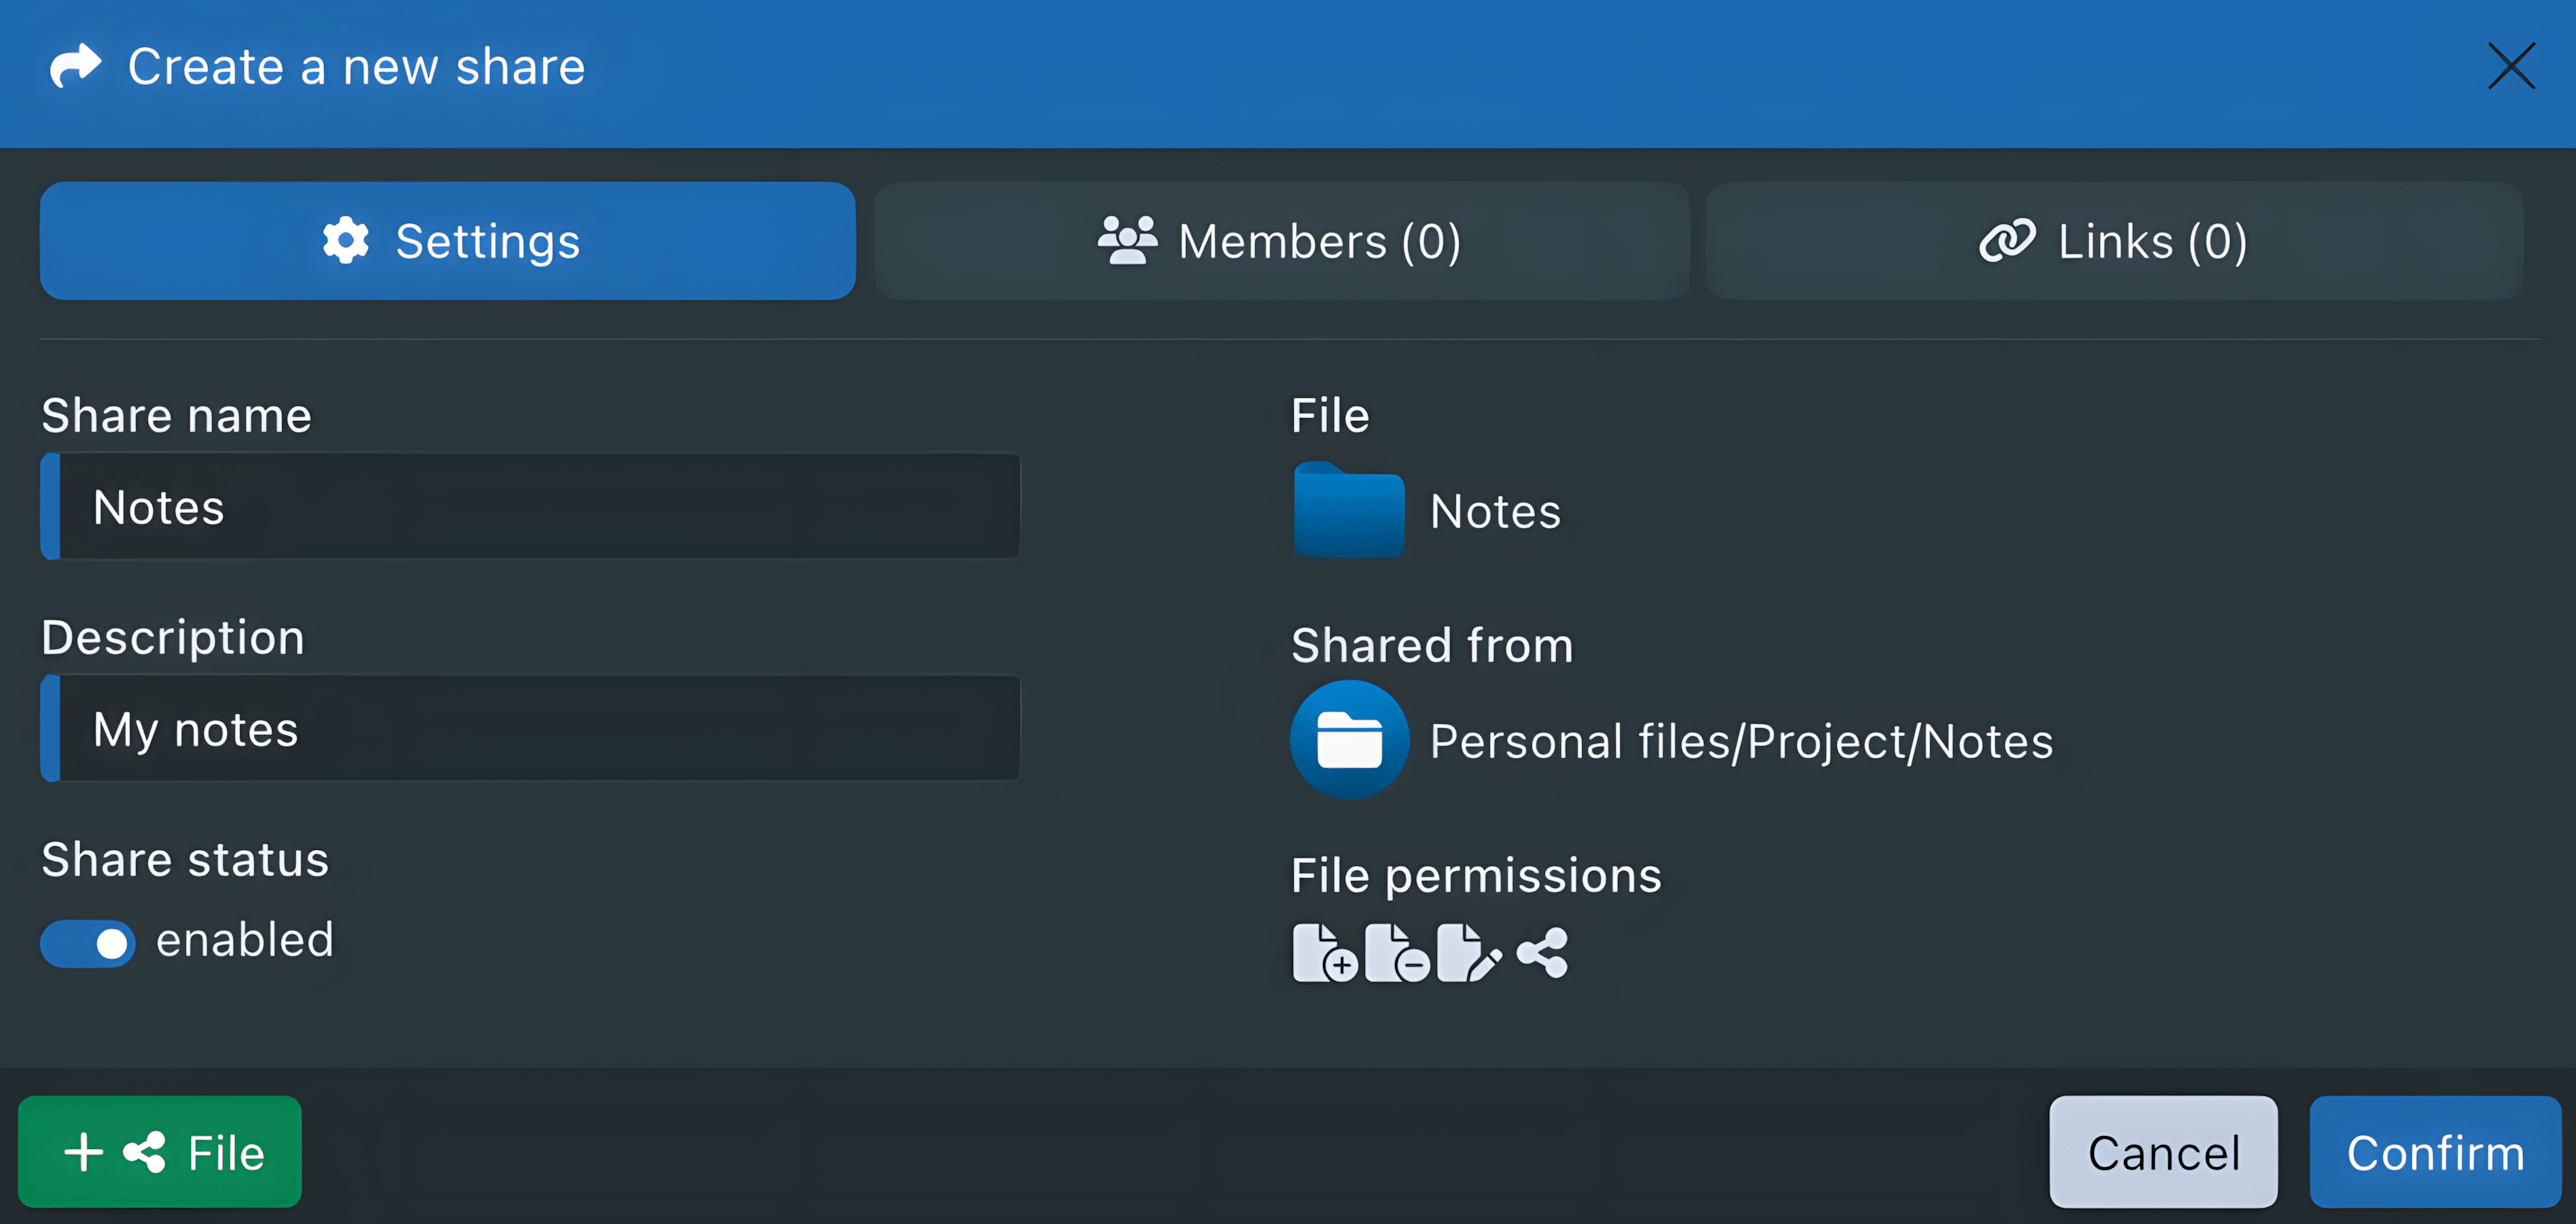Click the share arrow icon in the header
2576x1224 pixels.
click(x=74, y=66)
